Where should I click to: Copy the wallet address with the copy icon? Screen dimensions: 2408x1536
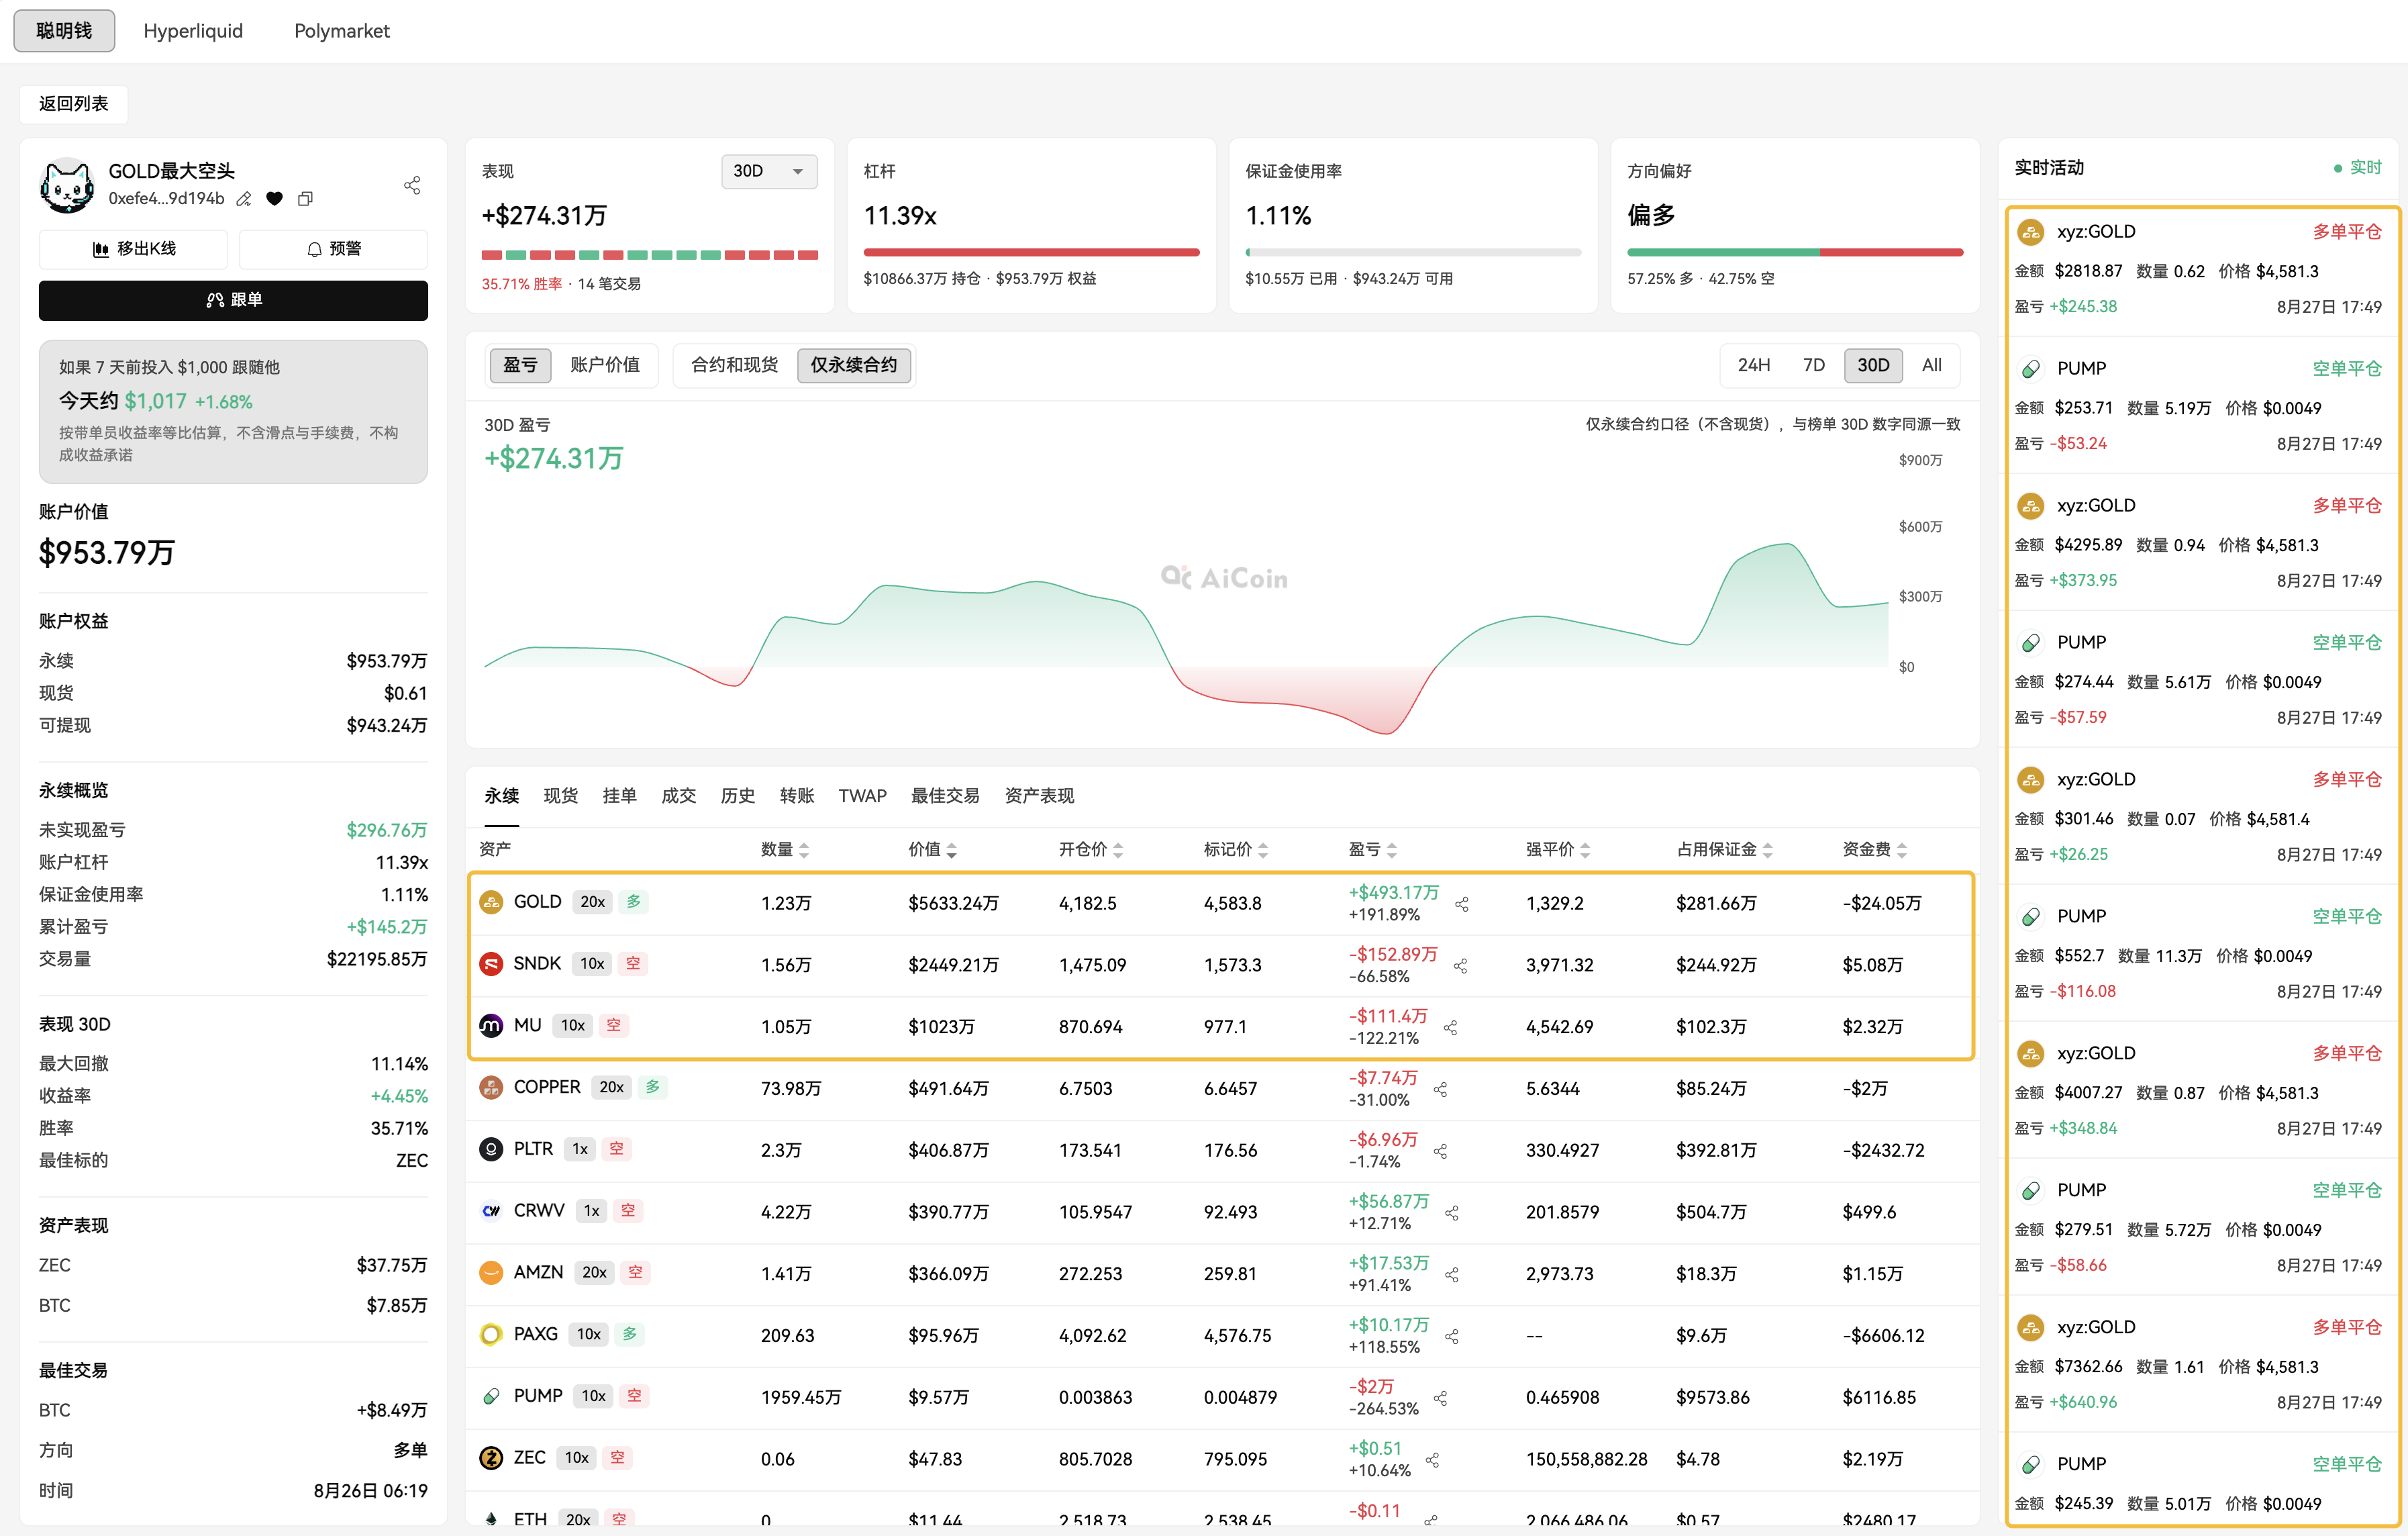coord(306,199)
